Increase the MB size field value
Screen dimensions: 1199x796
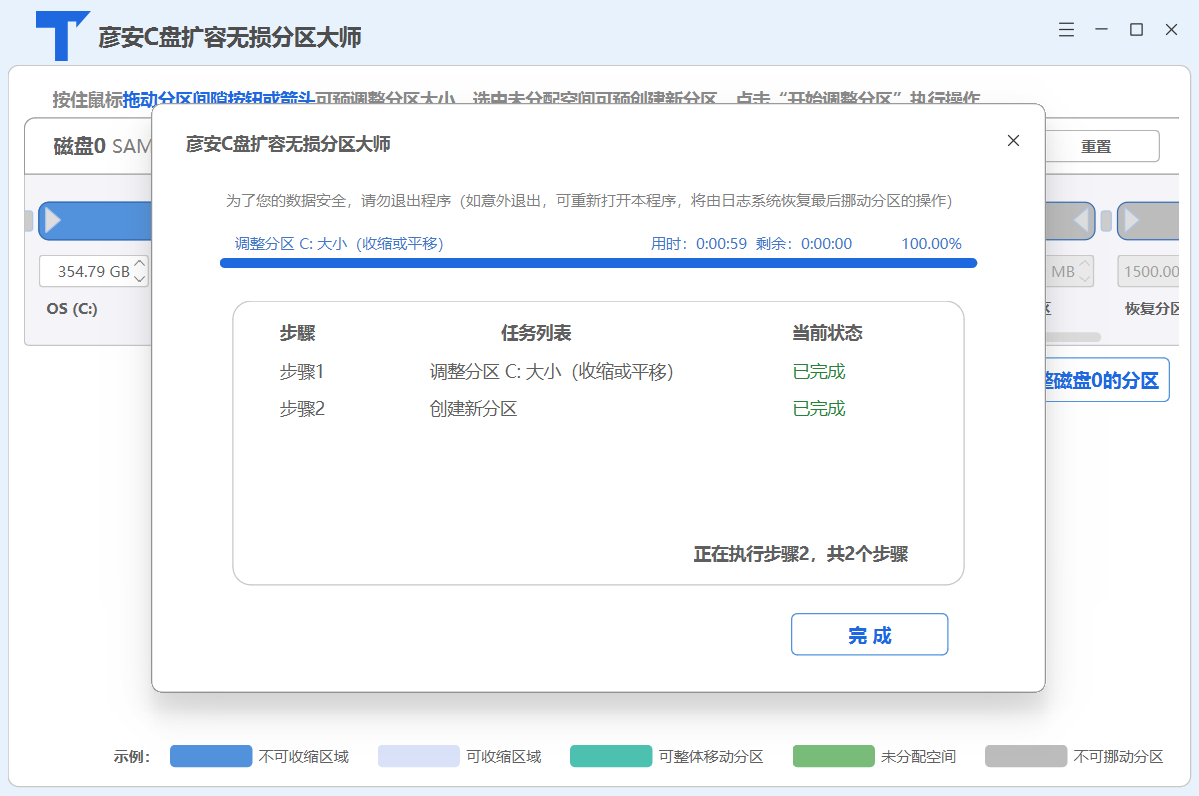1084,264
